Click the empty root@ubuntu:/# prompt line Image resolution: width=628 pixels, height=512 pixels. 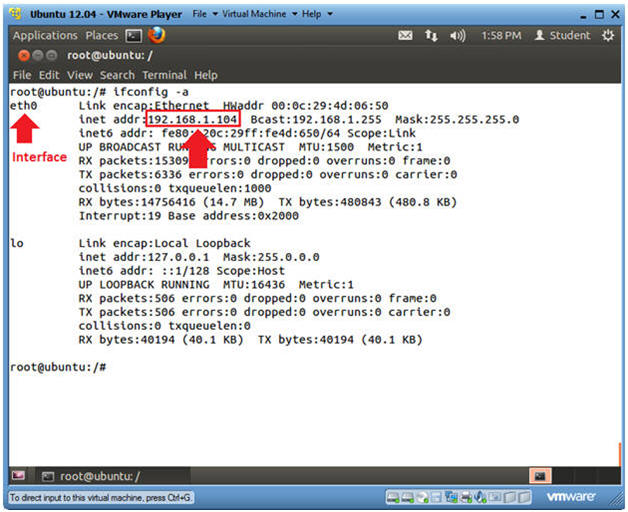click(x=58, y=367)
